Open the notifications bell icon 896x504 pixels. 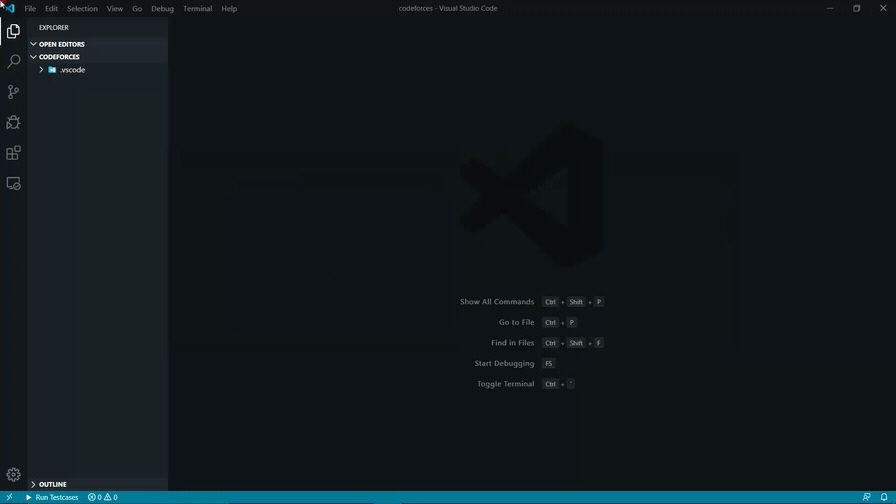coord(883,497)
